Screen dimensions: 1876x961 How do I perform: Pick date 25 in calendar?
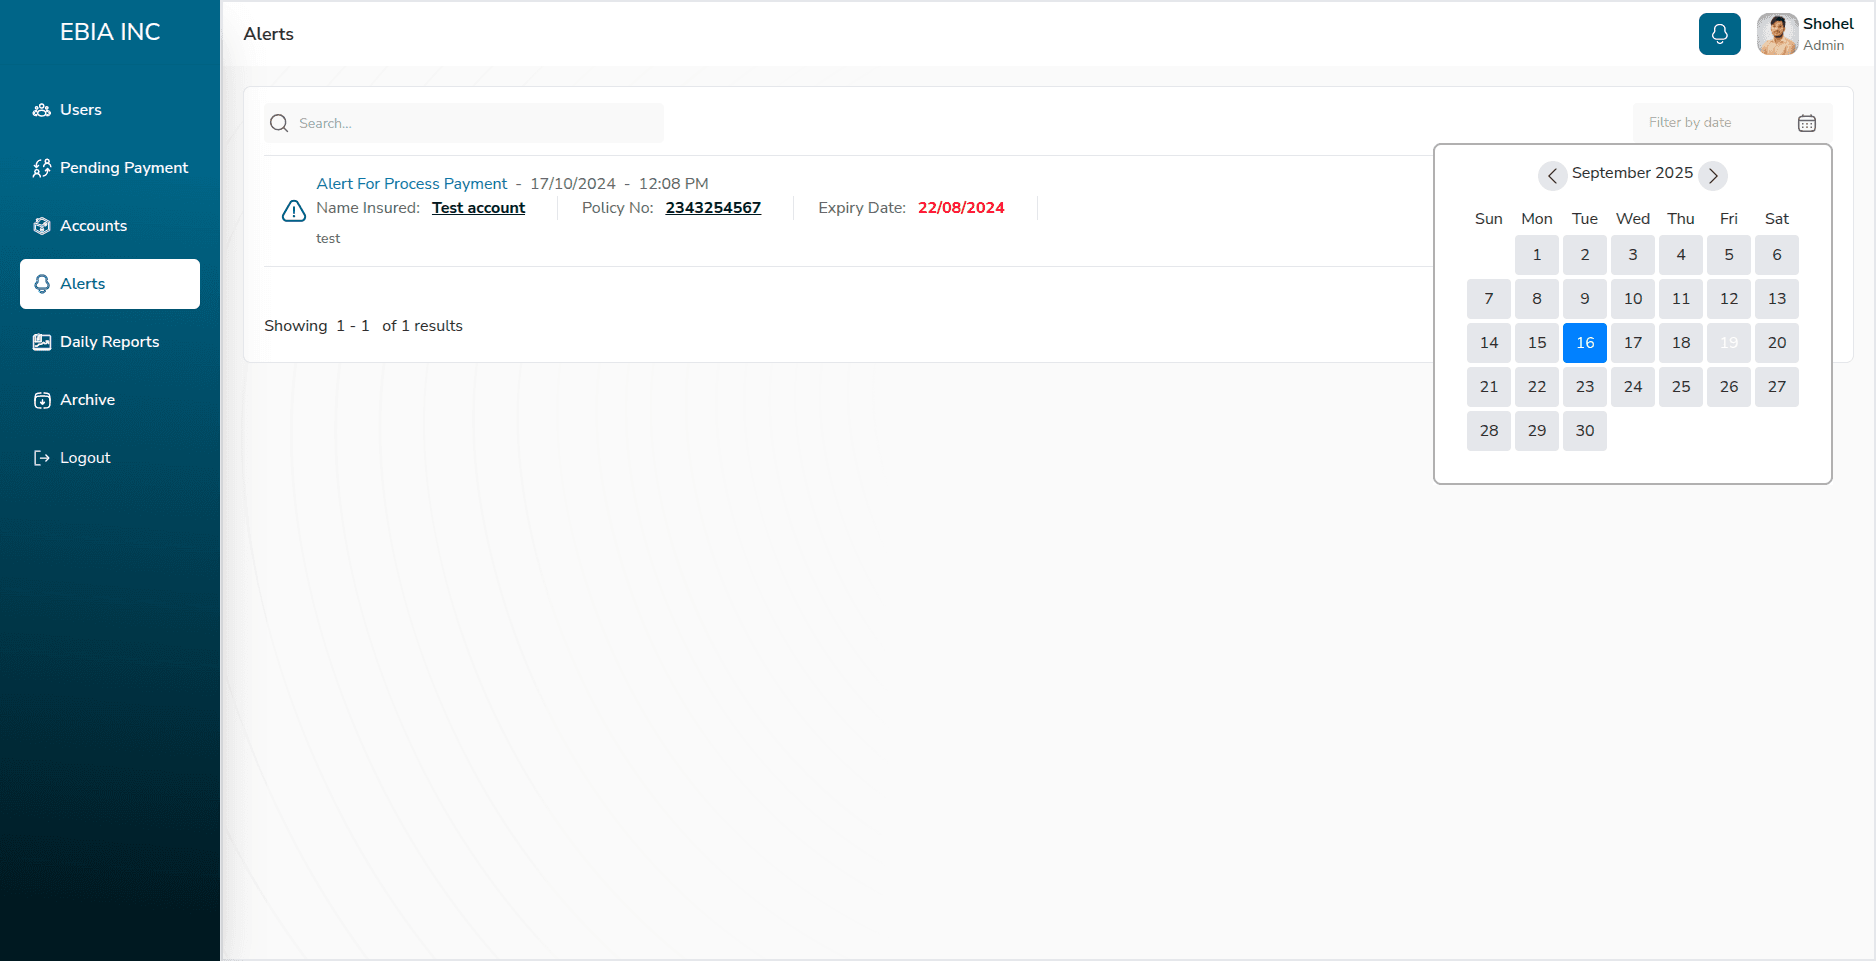(x=1681, y=387)
